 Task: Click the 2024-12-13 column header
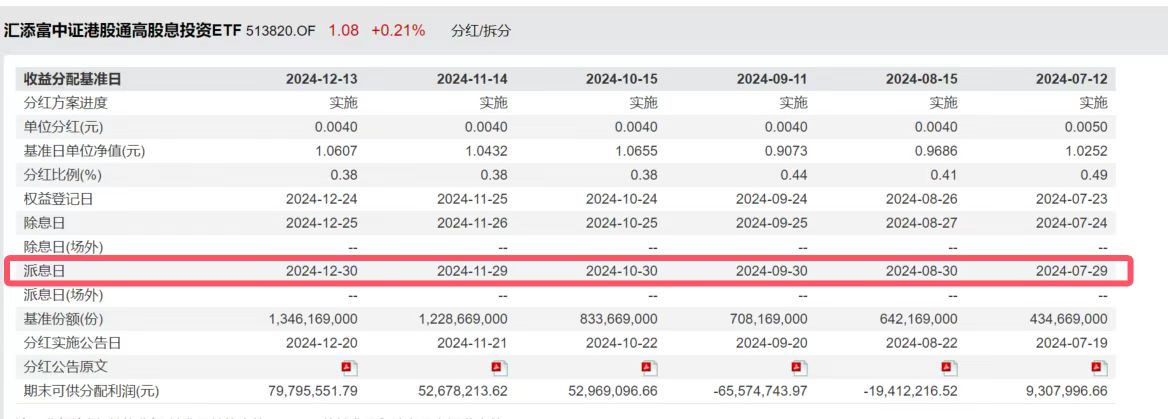[x=322, y=79]
